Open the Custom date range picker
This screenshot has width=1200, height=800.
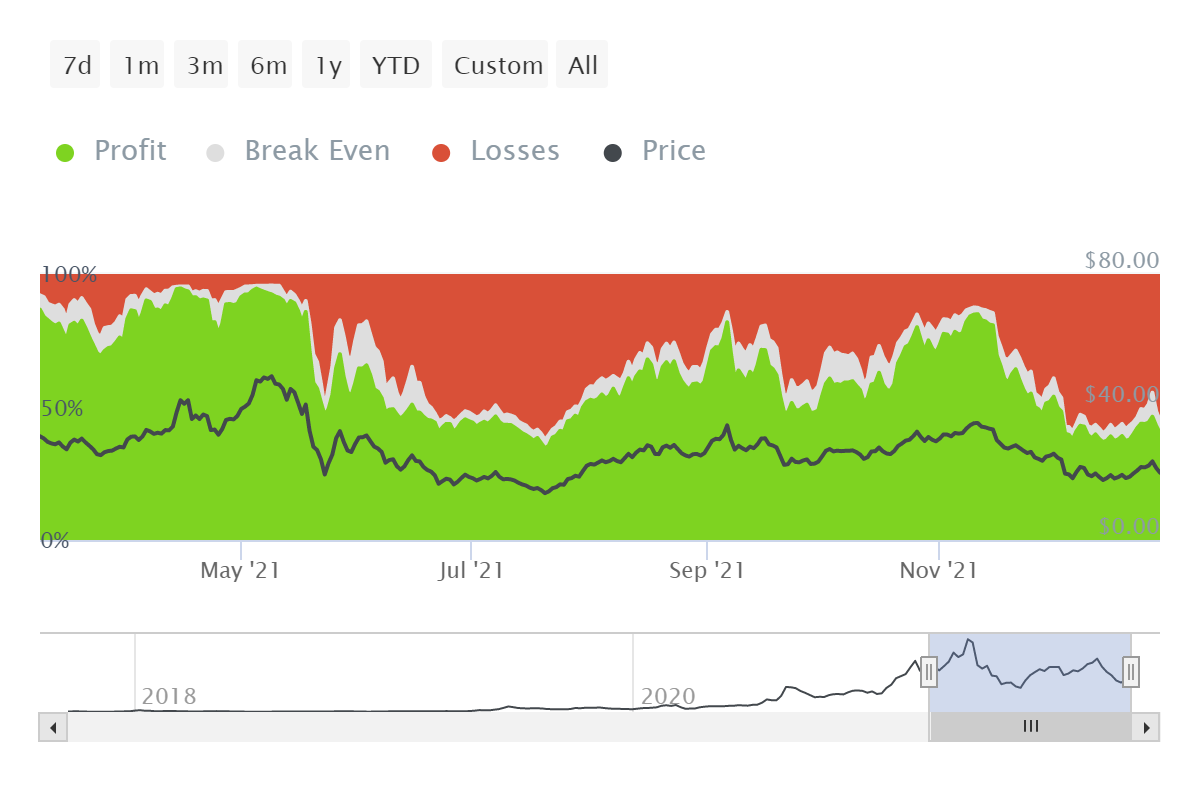pyautogui.click(x=497, y=65)
